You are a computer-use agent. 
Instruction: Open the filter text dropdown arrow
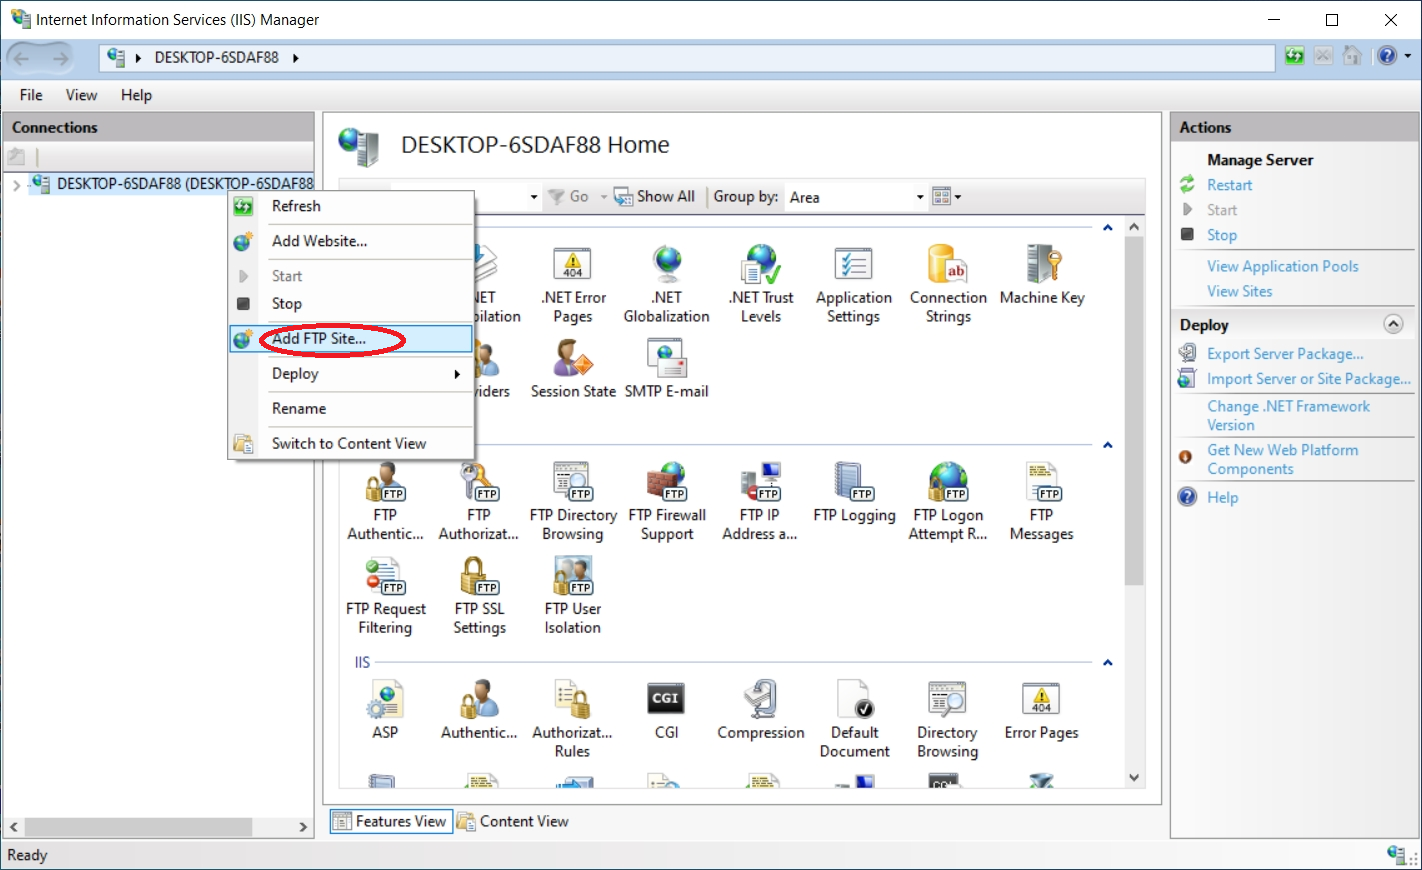534,197
